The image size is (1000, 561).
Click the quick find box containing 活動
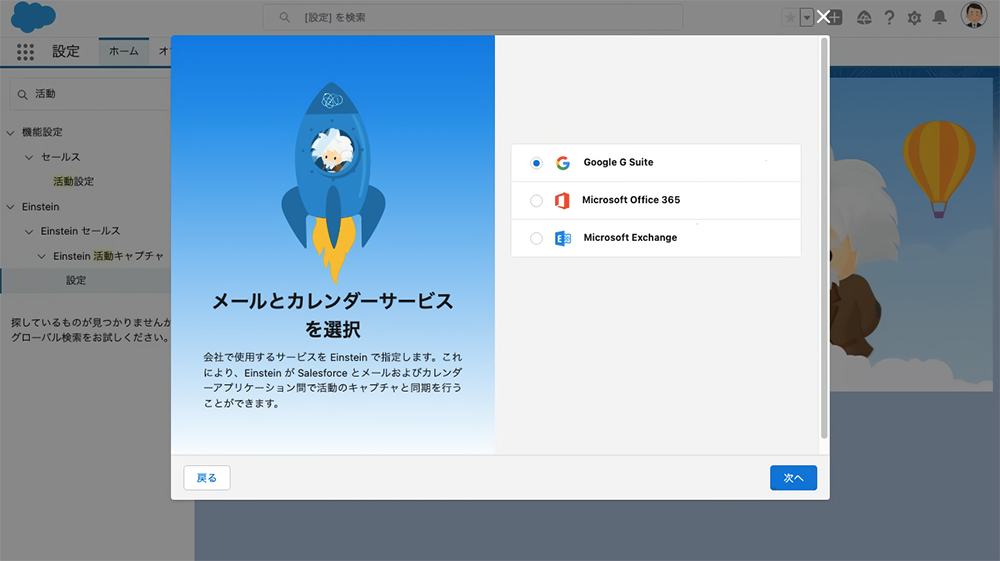(x=91, y=94)
